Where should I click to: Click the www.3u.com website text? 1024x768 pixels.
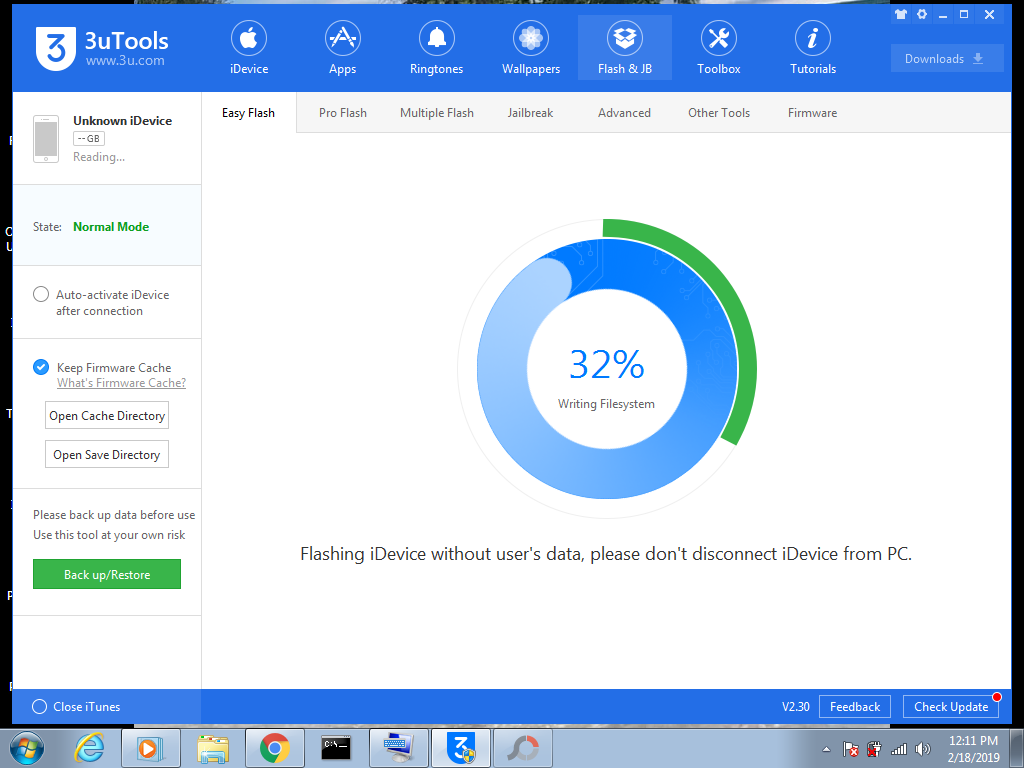[x=125, y=61]
